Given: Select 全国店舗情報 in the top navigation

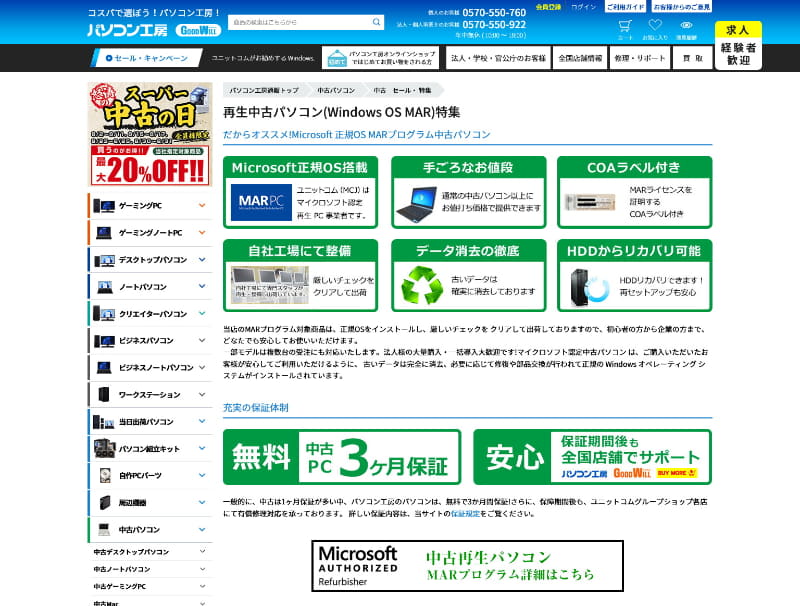Looking at the screenshot, I should click(580, 57).
